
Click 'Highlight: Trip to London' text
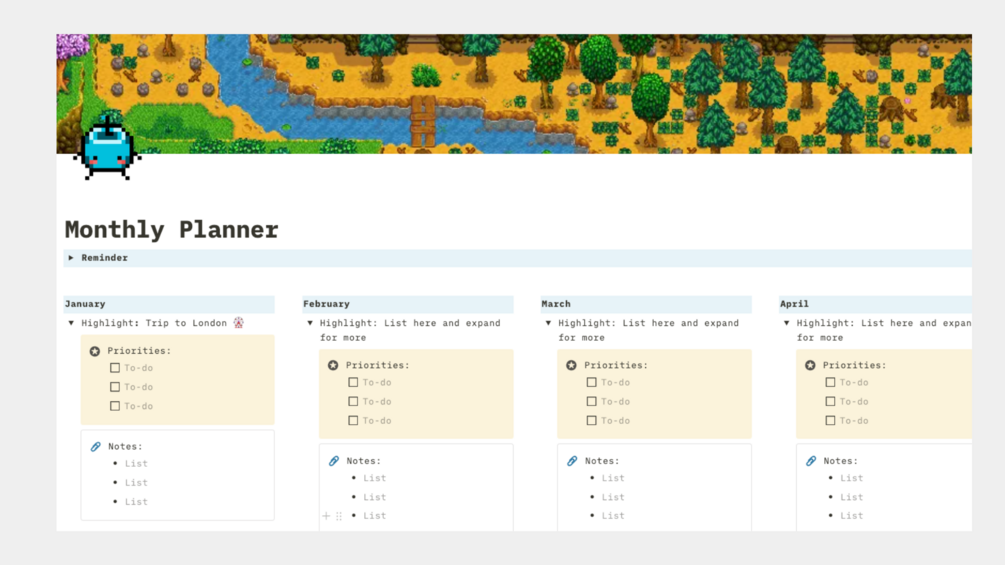click(x=154, y=323)
